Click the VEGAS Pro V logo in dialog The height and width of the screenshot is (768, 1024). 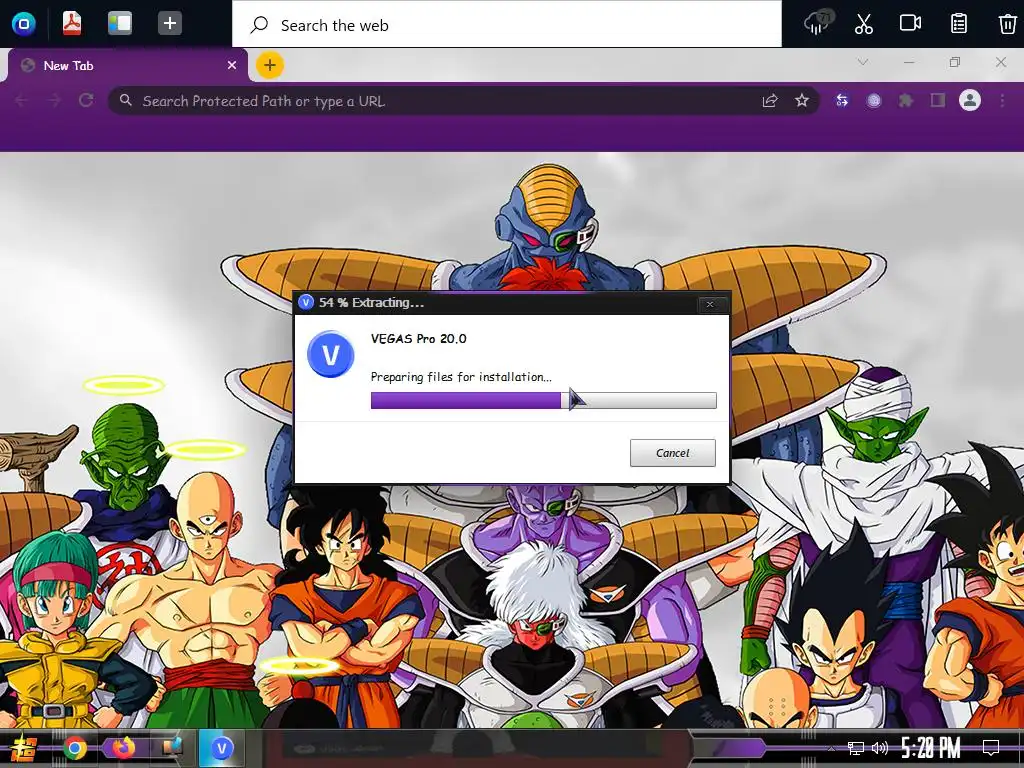[330, 354]
